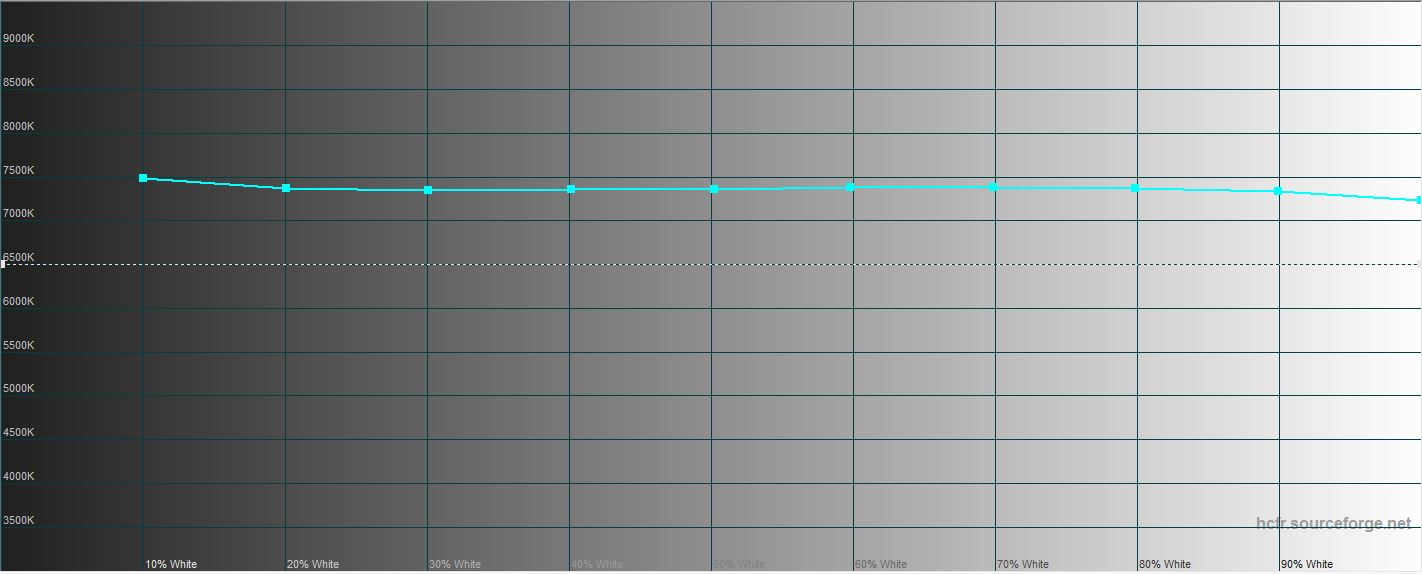
Task: Click the white 6500K reference marker at left edge
Action: click(3, 264)
